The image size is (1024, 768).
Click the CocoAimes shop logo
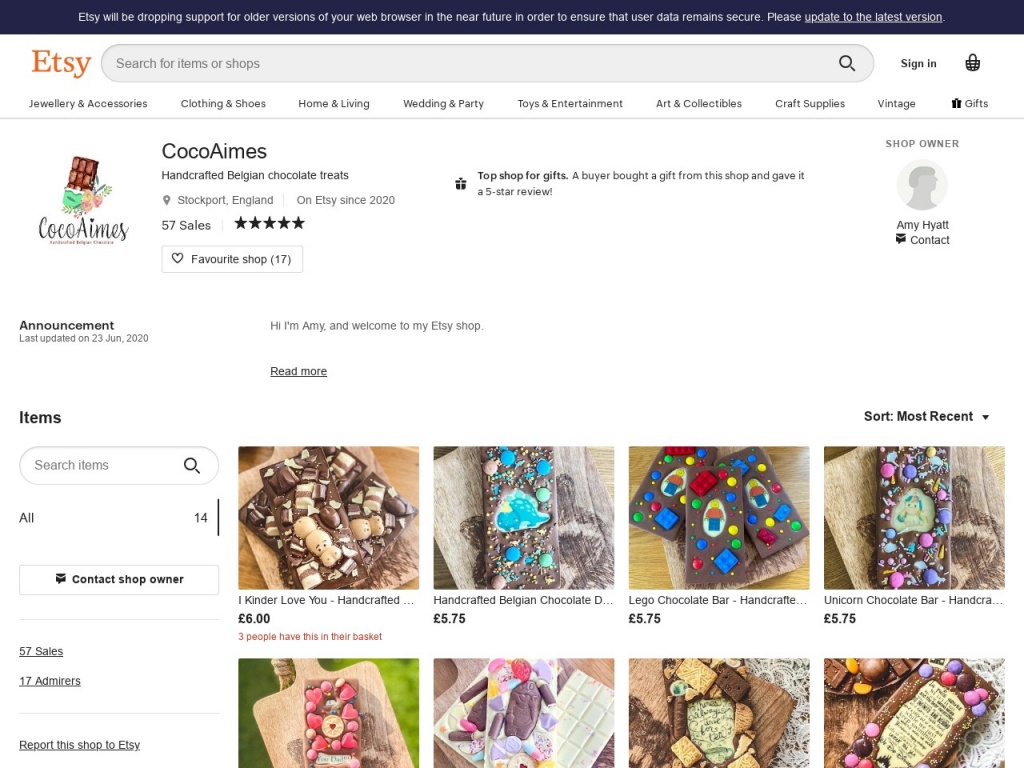83,201
